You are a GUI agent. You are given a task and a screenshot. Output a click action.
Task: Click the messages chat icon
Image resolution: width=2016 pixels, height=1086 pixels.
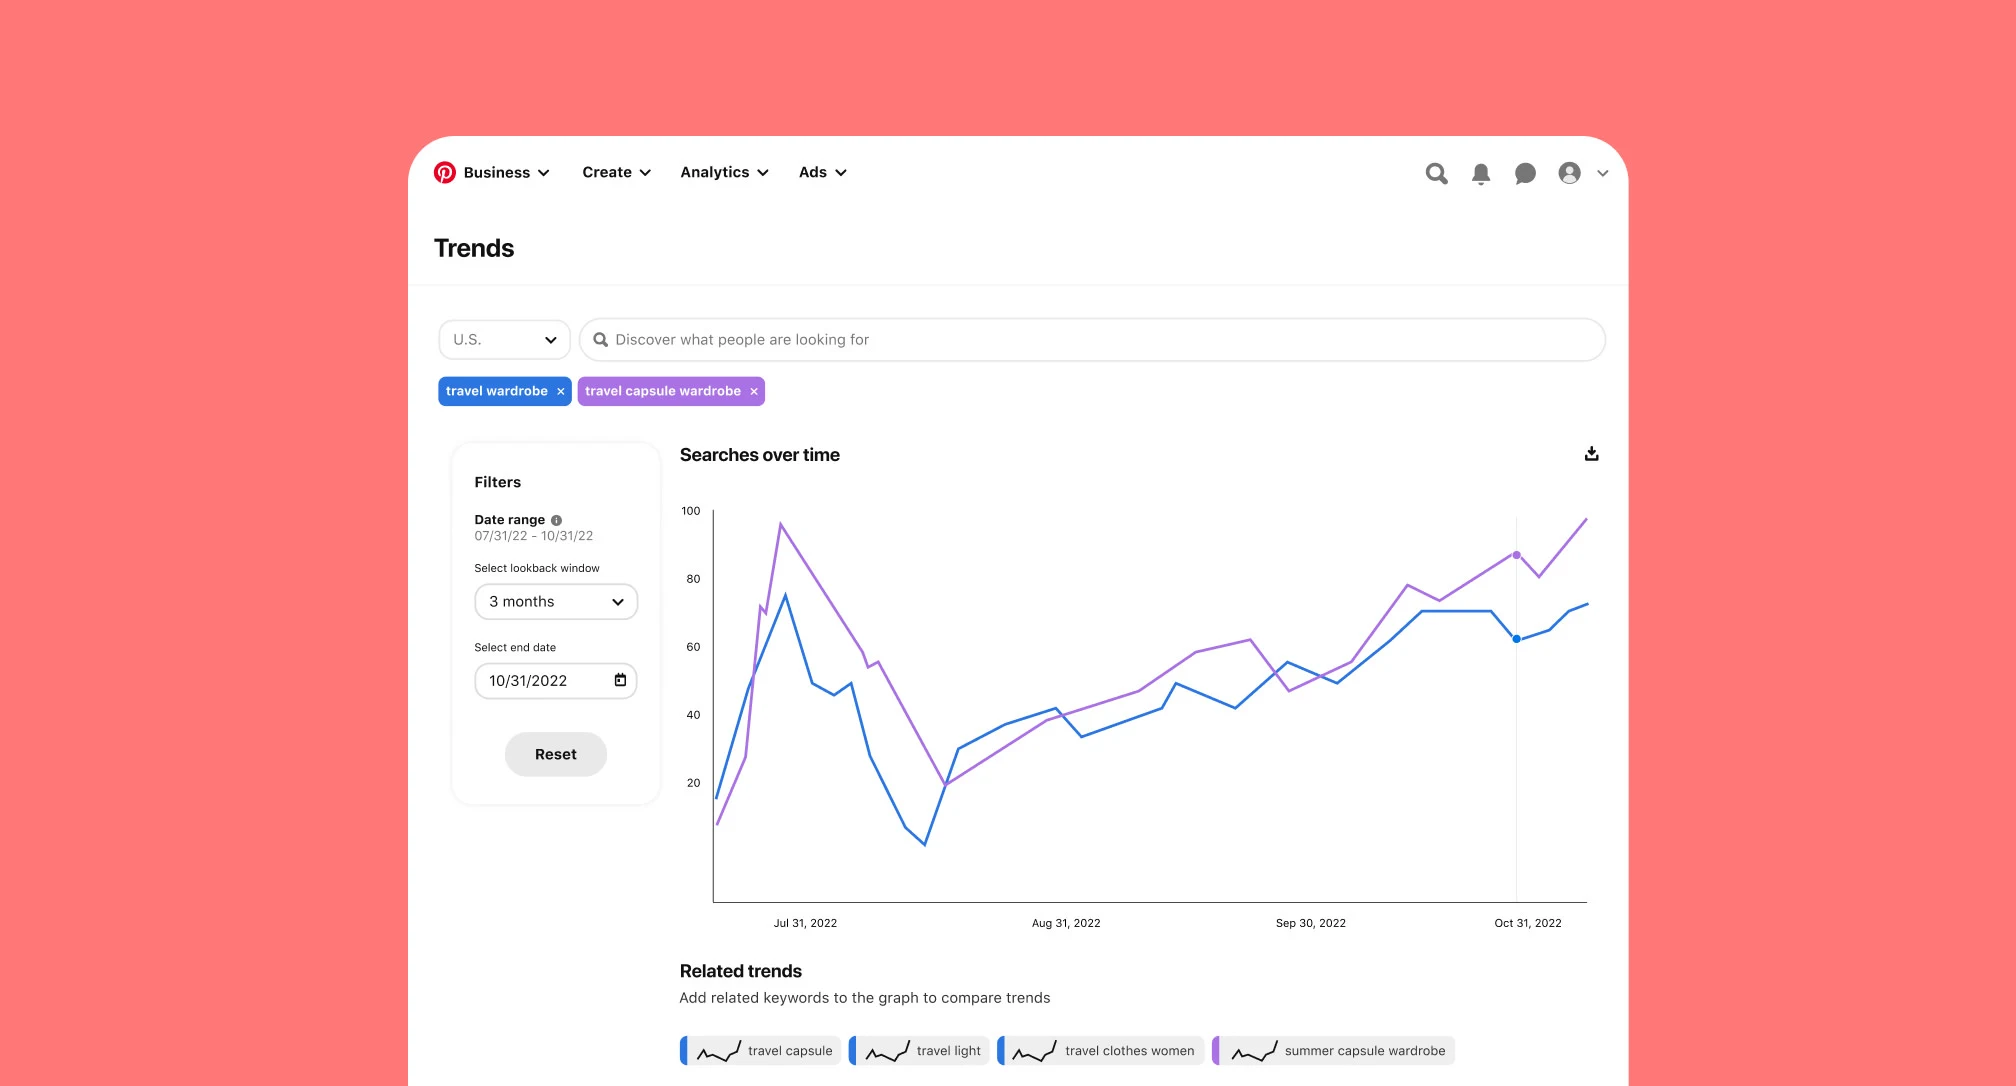[x=1524, y=171]
